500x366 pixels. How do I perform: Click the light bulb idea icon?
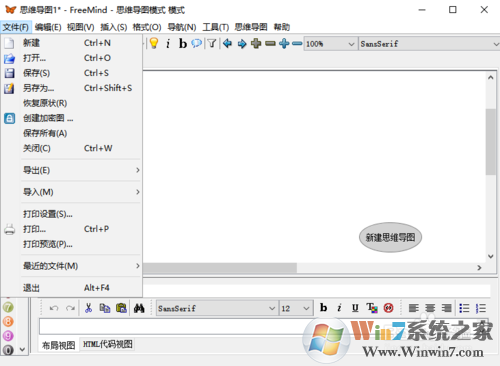point(154,43)
